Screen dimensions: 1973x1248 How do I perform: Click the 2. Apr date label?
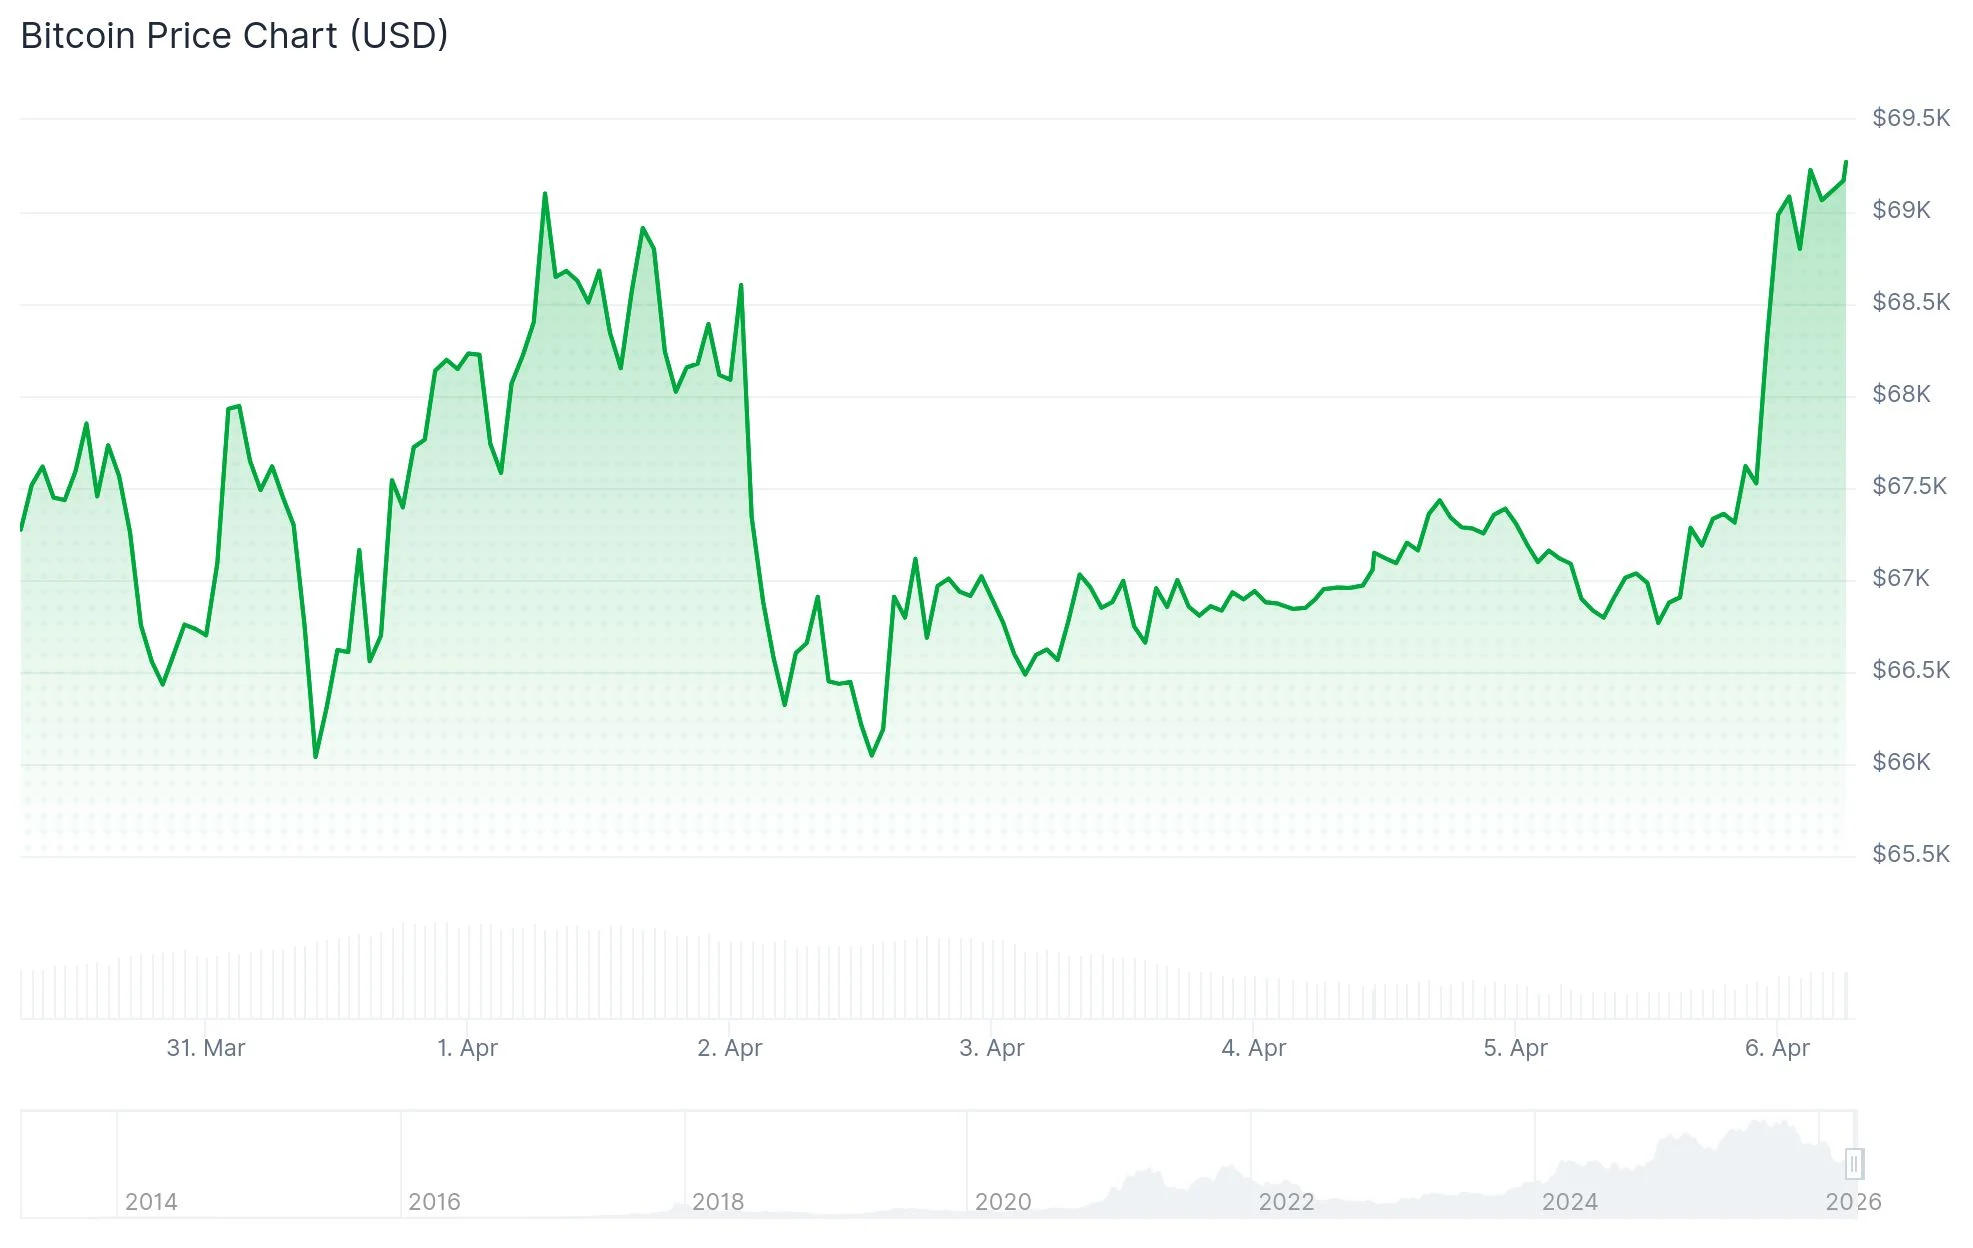730,1048
